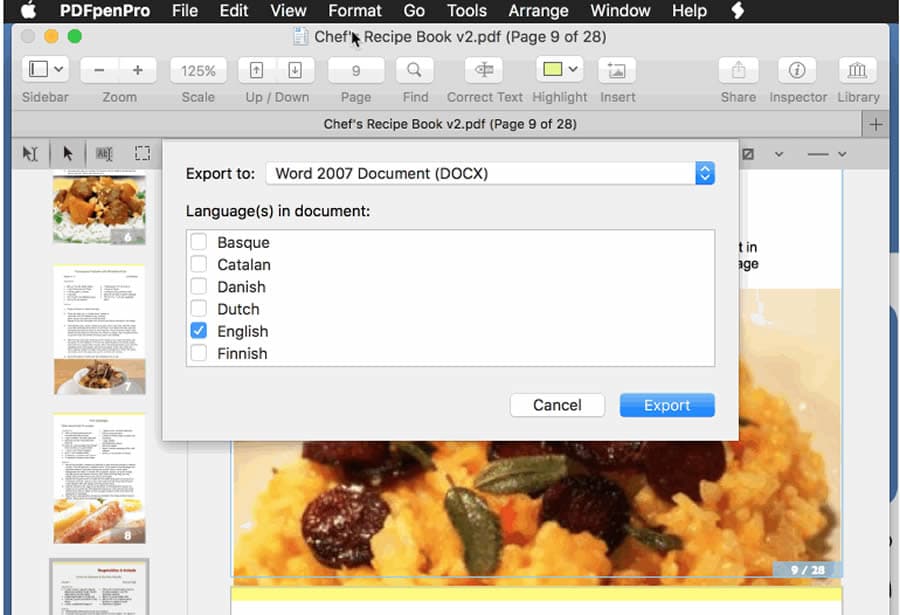
Task: Check the Basque language checkbox
Action: coord(199,242)
